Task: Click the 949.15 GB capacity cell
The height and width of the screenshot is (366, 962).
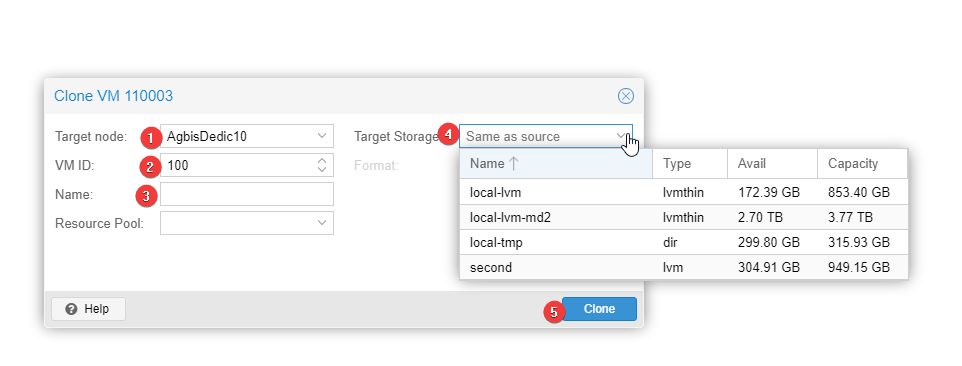Action: 863,267
